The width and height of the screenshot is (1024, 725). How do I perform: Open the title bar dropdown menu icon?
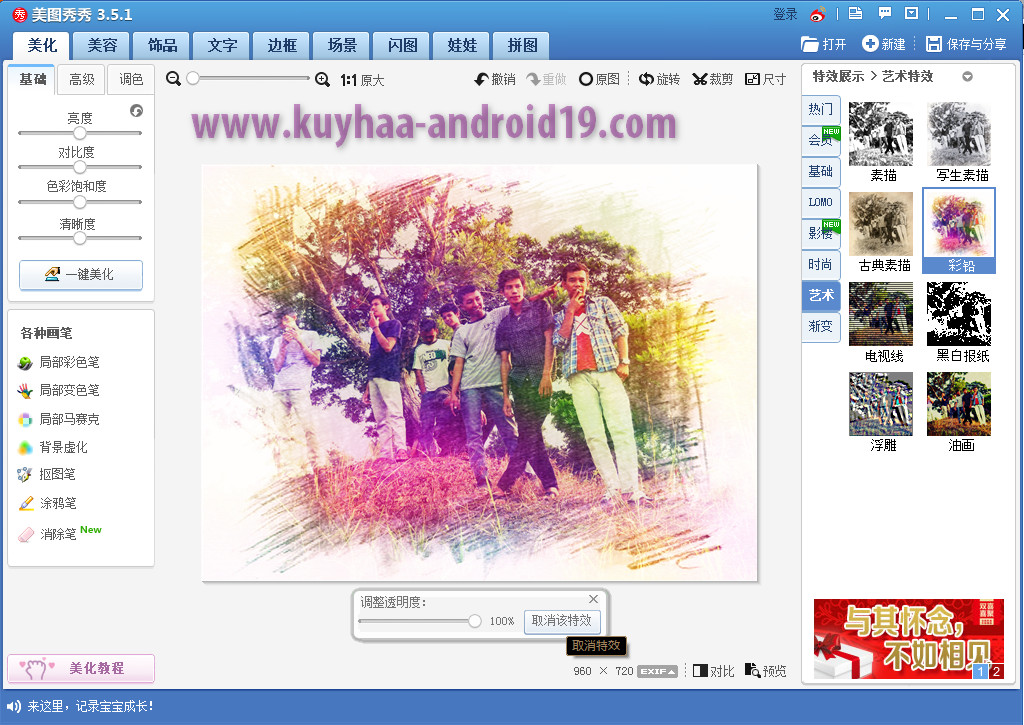[912, 13]
